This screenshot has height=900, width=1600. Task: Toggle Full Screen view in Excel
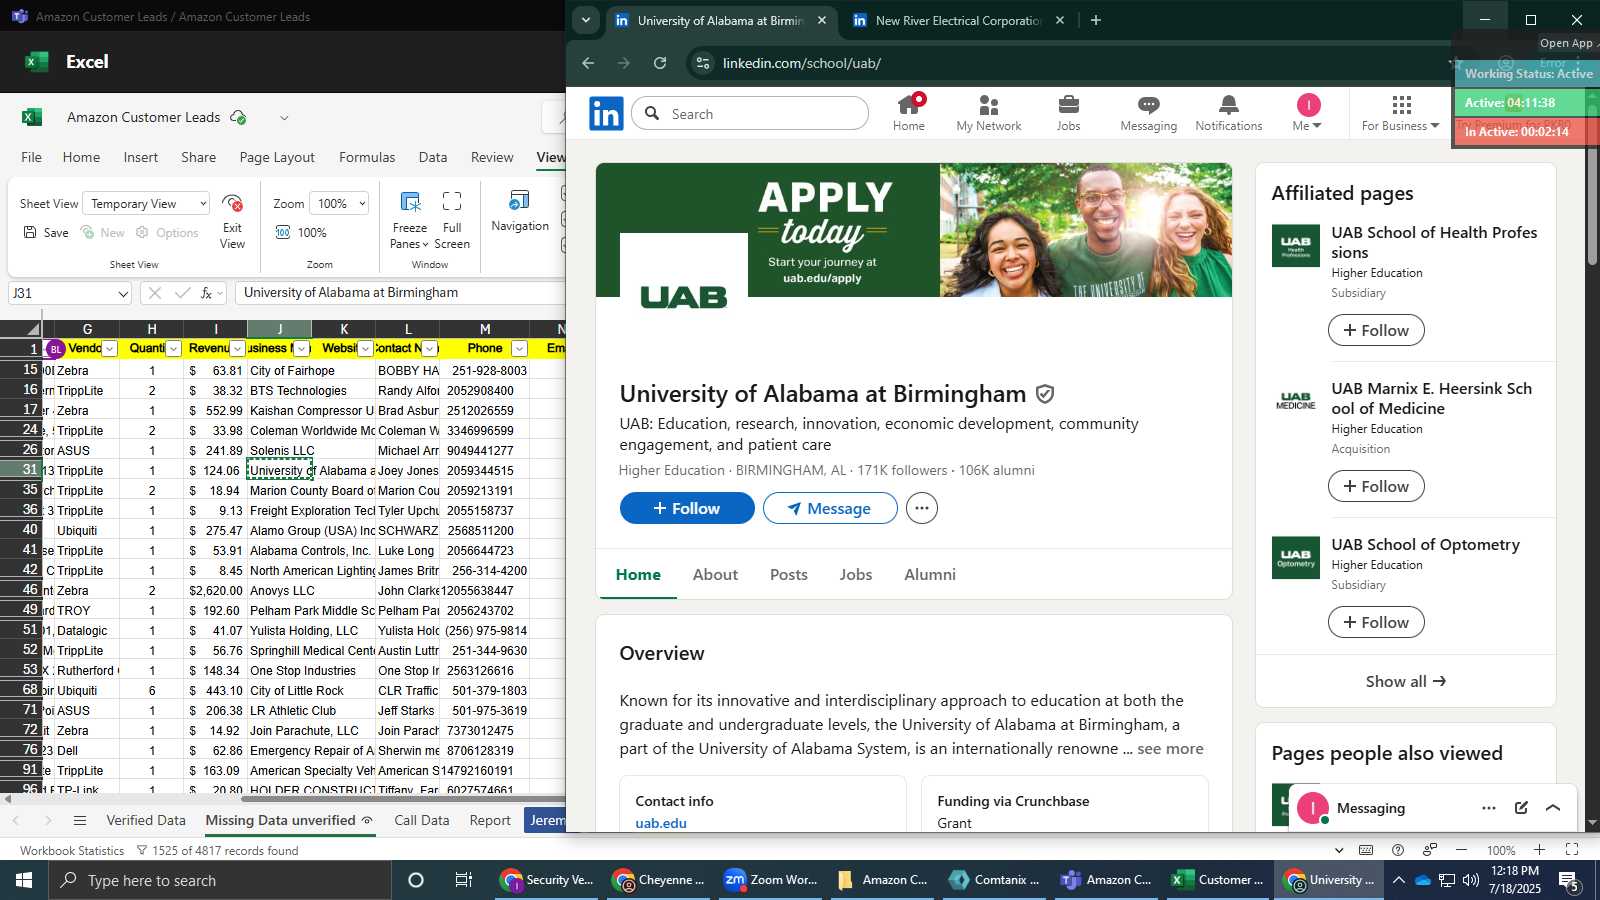452,220
